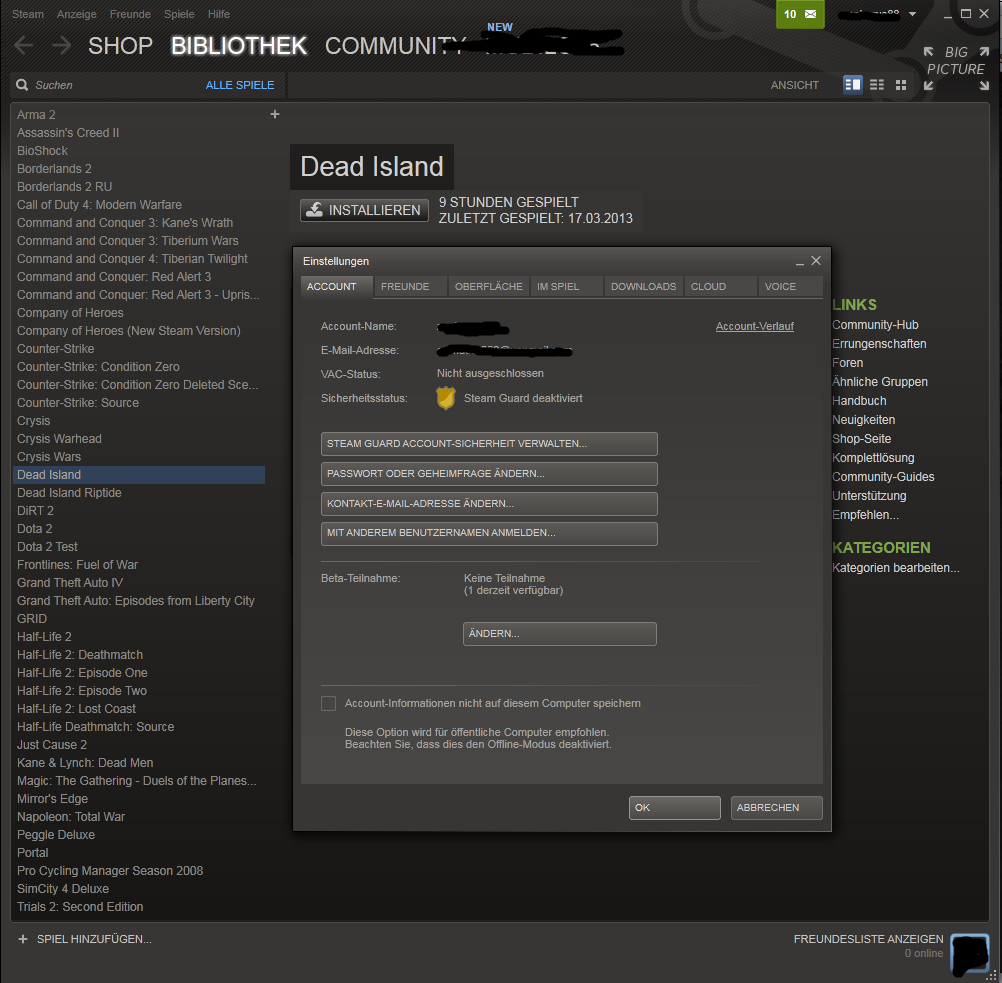Click ABBRECHEN to cancel settings
The height and width of the screenshot is (983, 1002).
776,808
